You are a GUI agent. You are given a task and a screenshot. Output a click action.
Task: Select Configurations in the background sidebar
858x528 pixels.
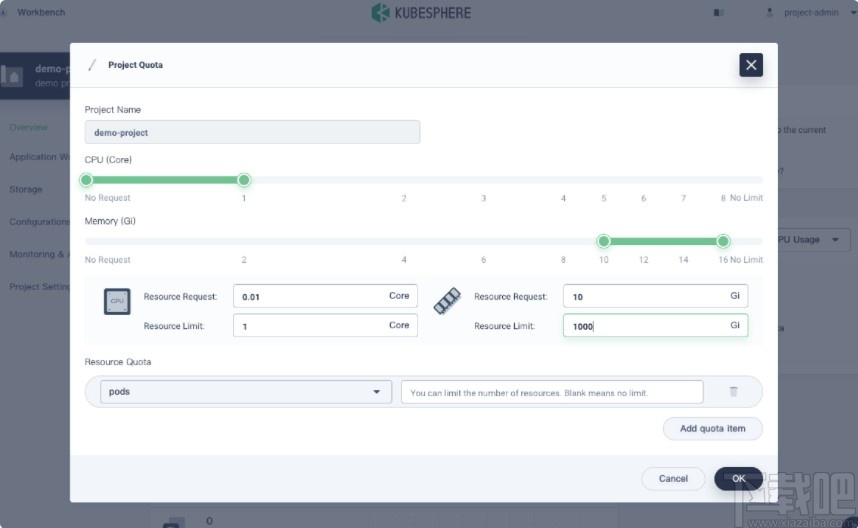[39, 222]
